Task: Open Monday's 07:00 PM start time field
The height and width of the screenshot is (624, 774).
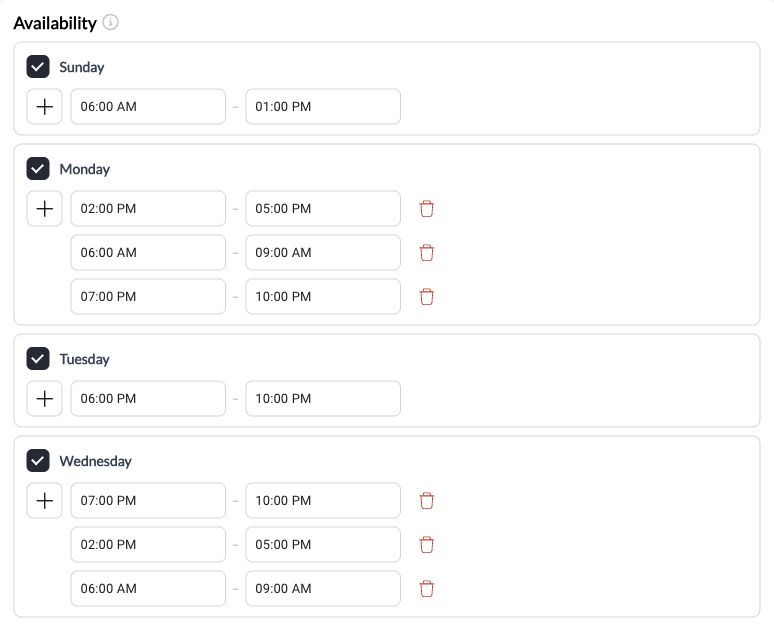Action: click(x=148, y=297)
